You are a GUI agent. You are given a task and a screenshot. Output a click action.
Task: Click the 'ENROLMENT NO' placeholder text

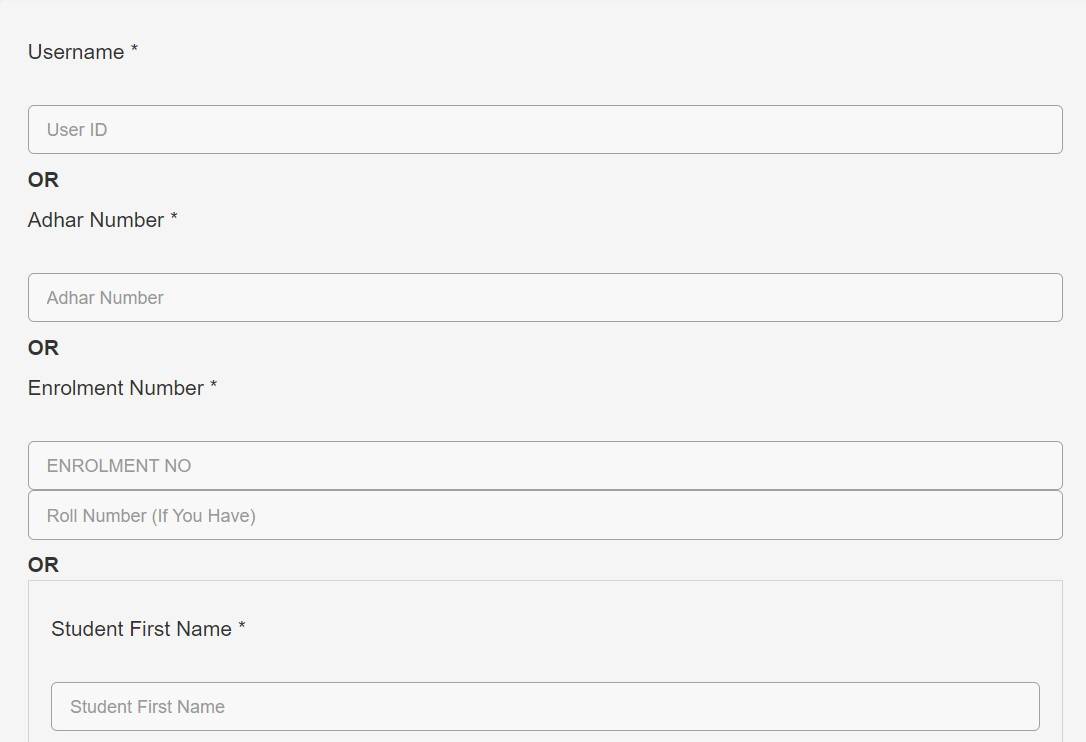tap(119, 466)
